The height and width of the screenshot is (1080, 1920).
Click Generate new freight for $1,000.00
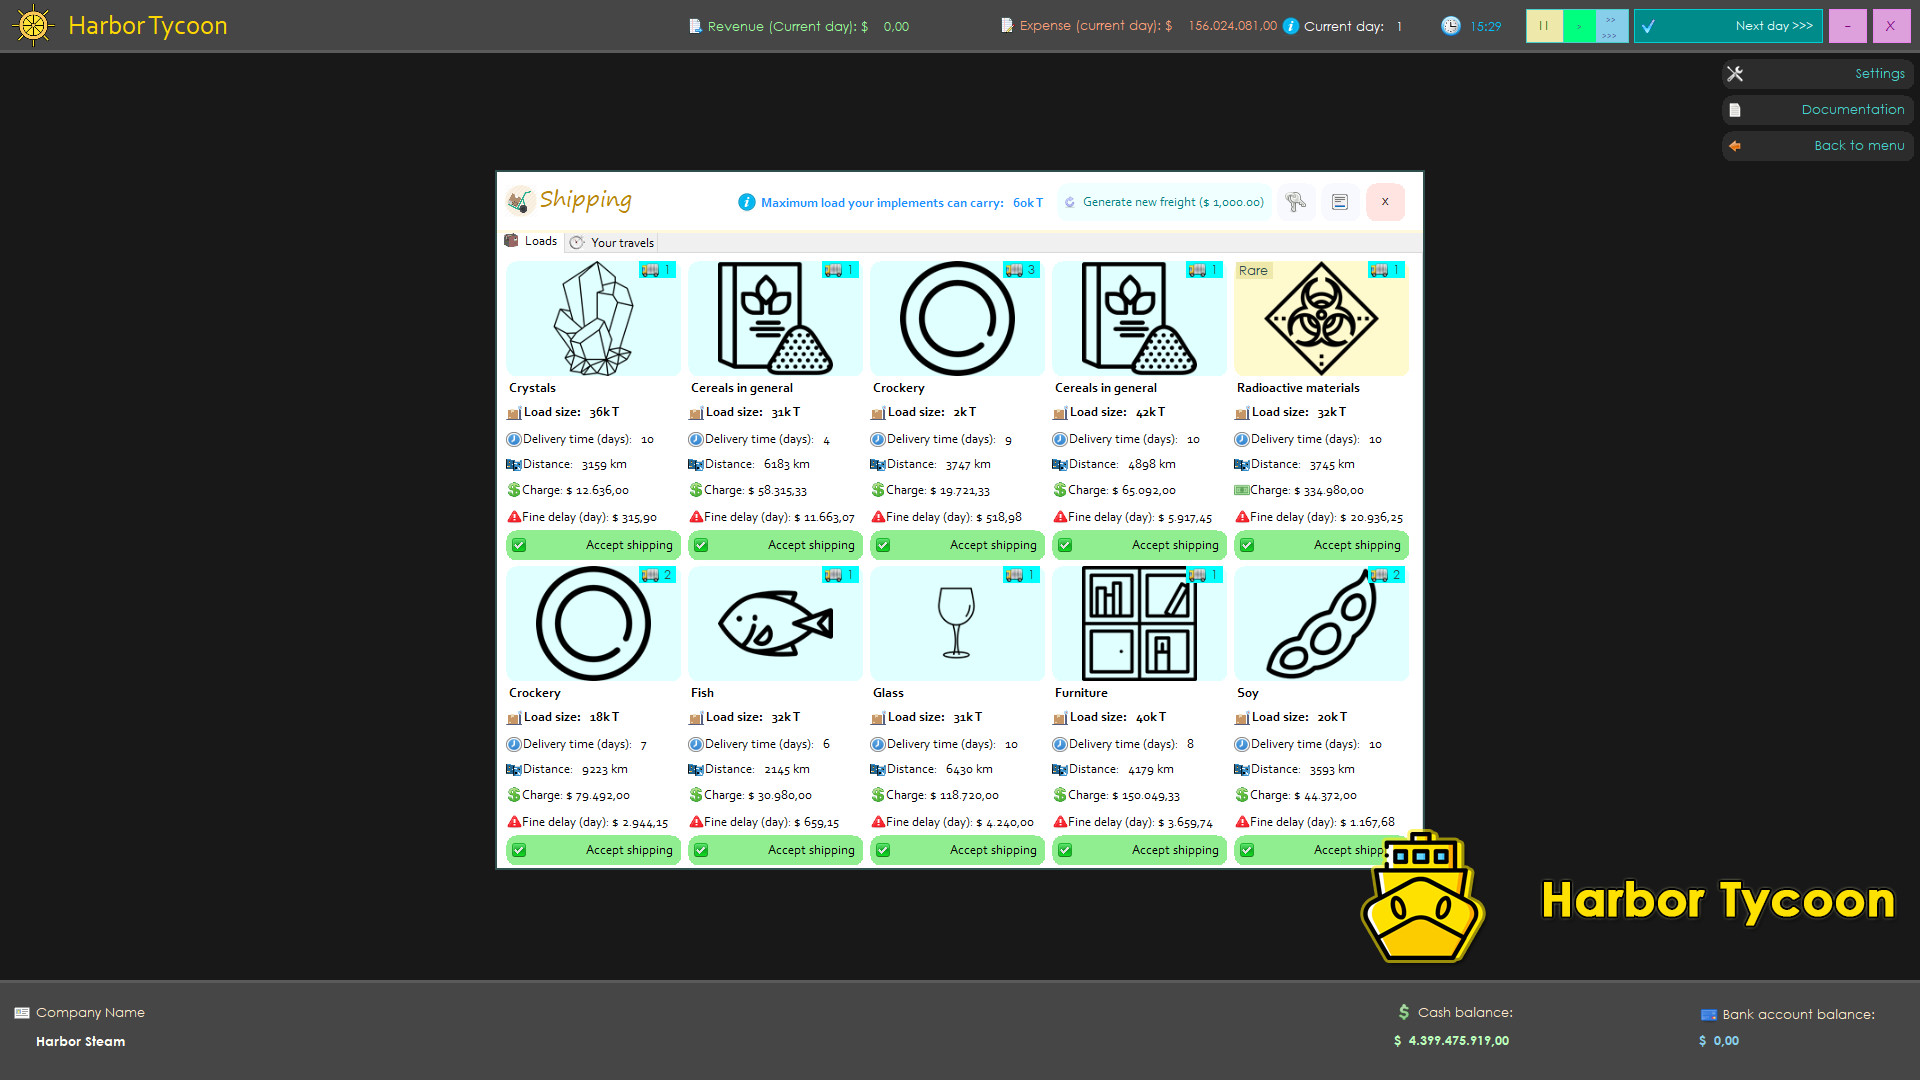(x=1163, y=201)
